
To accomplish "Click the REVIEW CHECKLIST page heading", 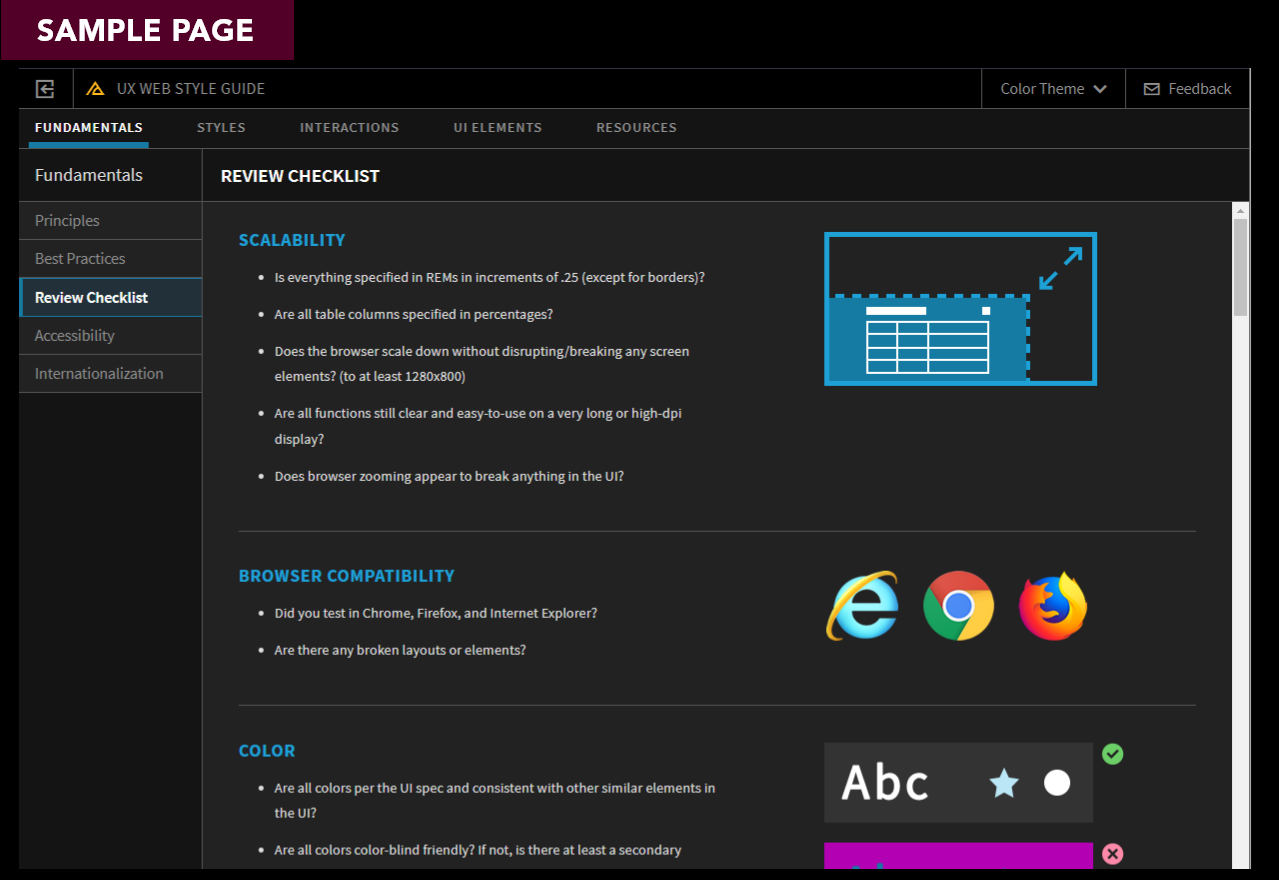I will [x=300, y=176].
